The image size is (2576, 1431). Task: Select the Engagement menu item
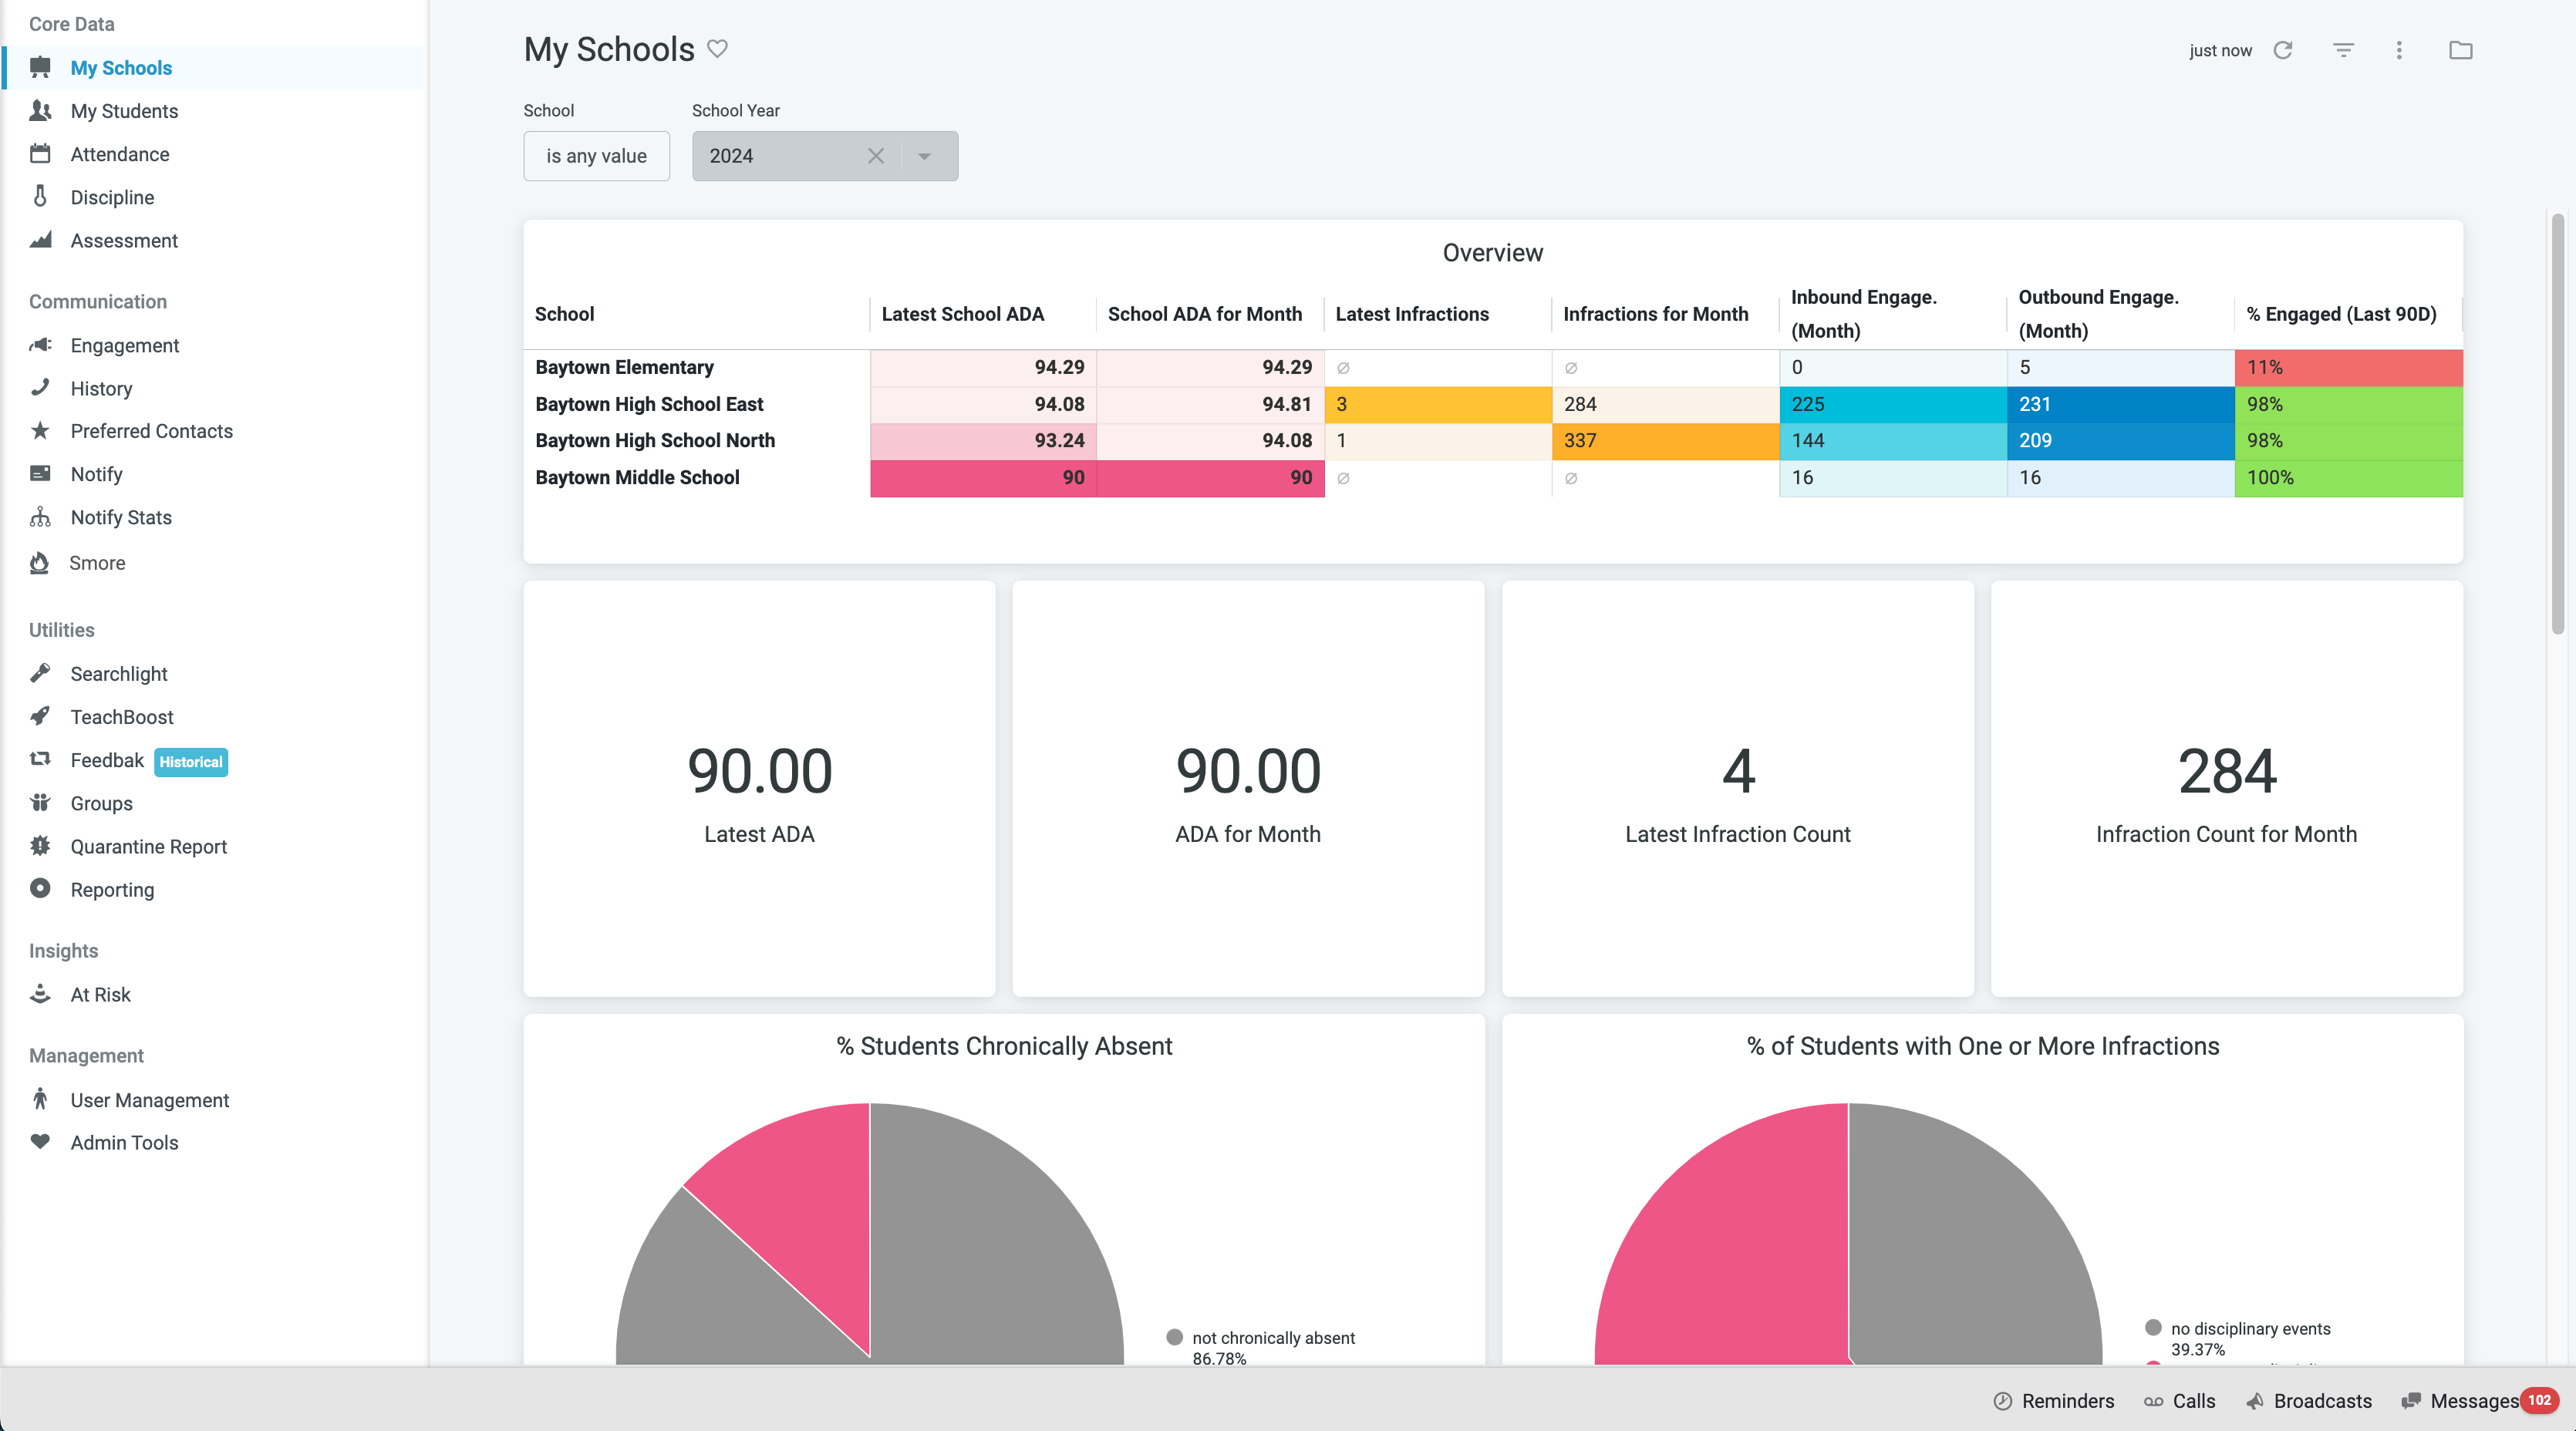124,346
